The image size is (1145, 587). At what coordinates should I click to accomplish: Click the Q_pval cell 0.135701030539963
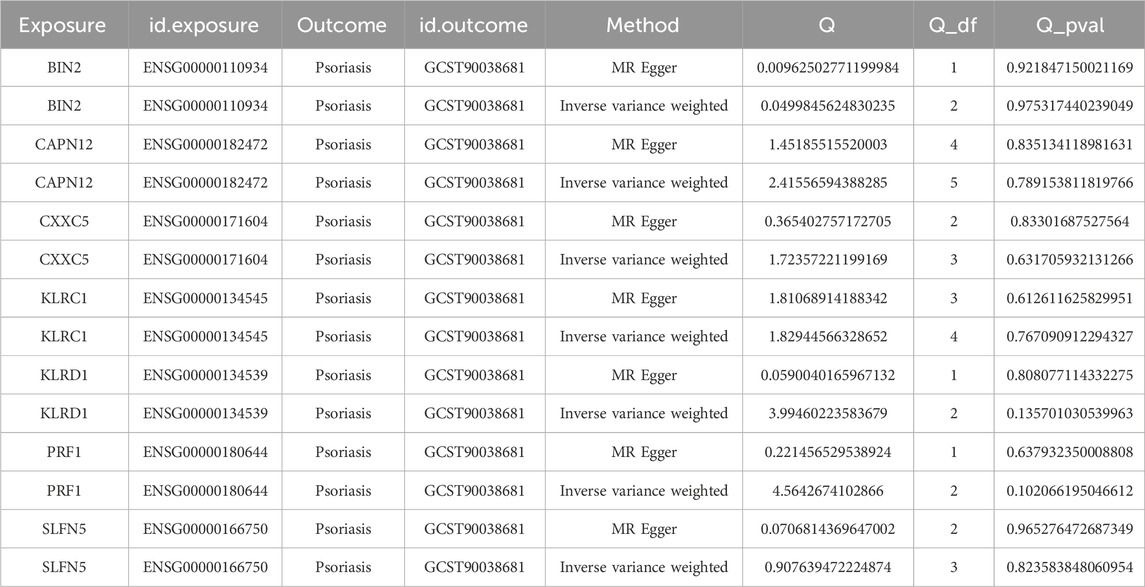pos(1069,414)
